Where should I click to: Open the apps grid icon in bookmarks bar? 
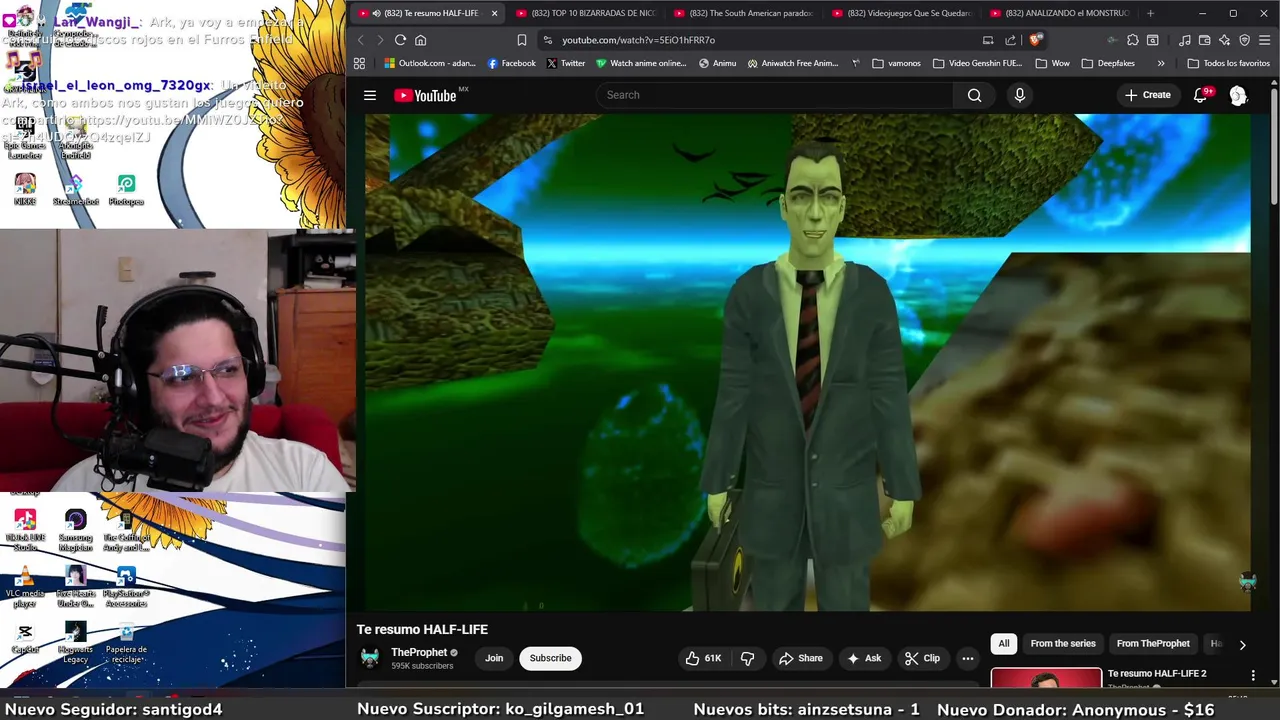359,63
